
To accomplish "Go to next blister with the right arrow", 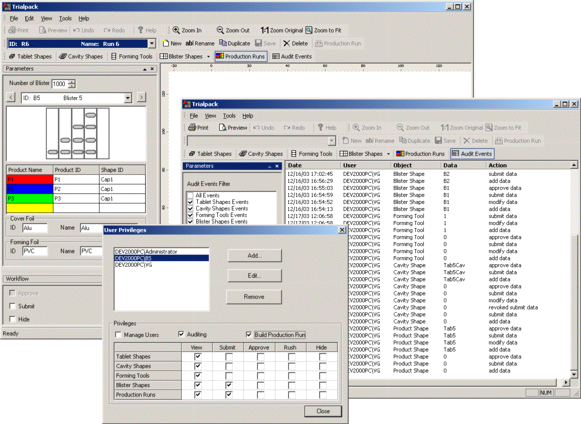I will pyautogui.click(x=141, y=97).
